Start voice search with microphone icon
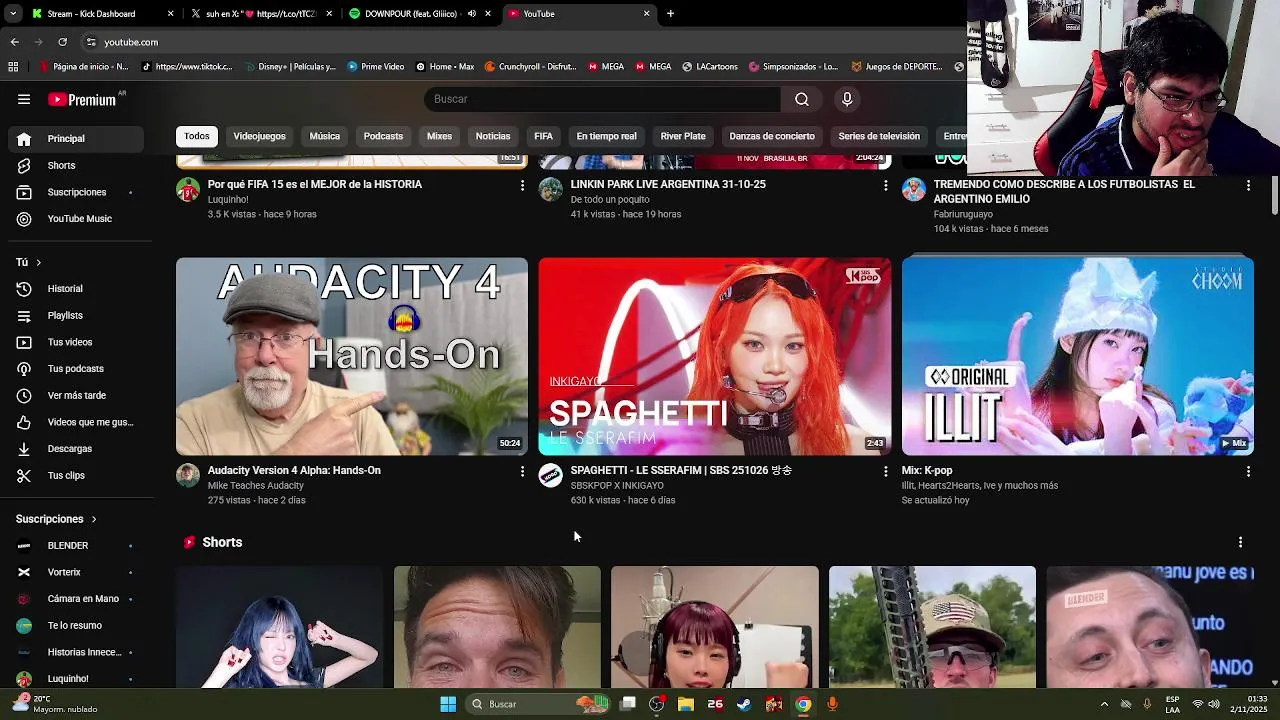This screenshot has height=720, width=1280. [847, 99]
